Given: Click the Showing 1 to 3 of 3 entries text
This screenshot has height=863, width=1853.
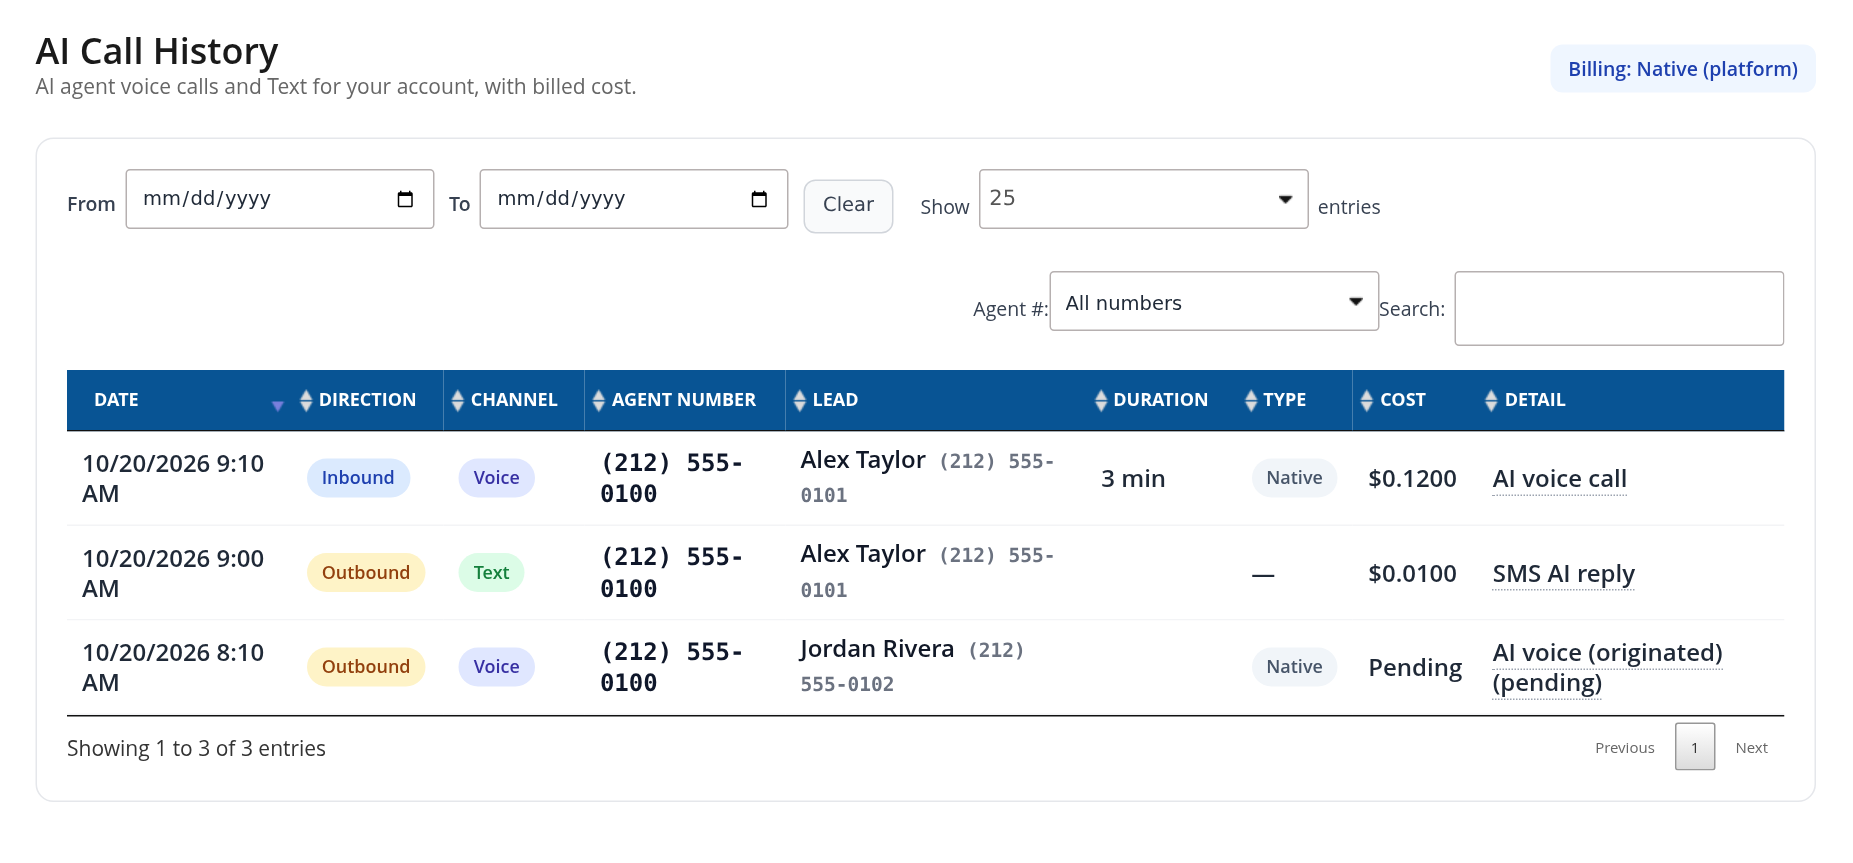Looking at the screenshot, I should point(196,749).
